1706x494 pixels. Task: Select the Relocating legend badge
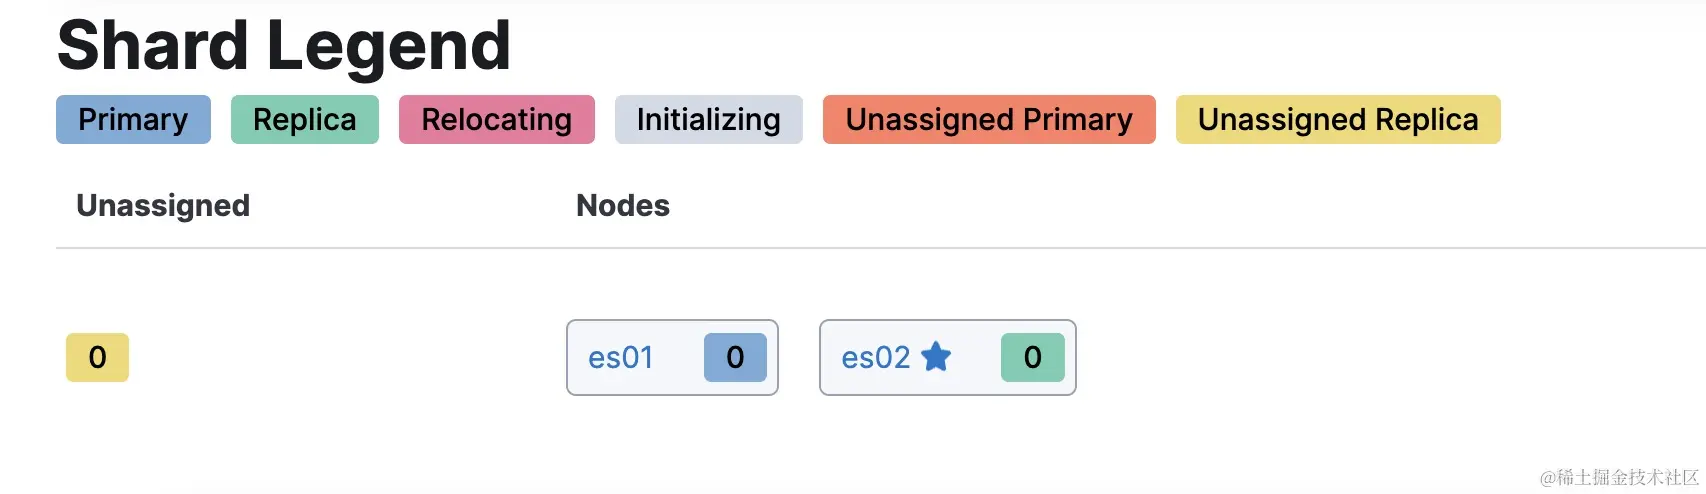click(x=496, y=120)
